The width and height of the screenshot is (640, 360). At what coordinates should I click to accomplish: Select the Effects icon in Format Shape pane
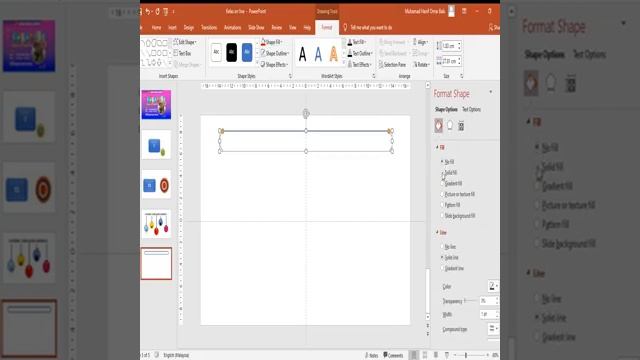click(x=450, y=126)
